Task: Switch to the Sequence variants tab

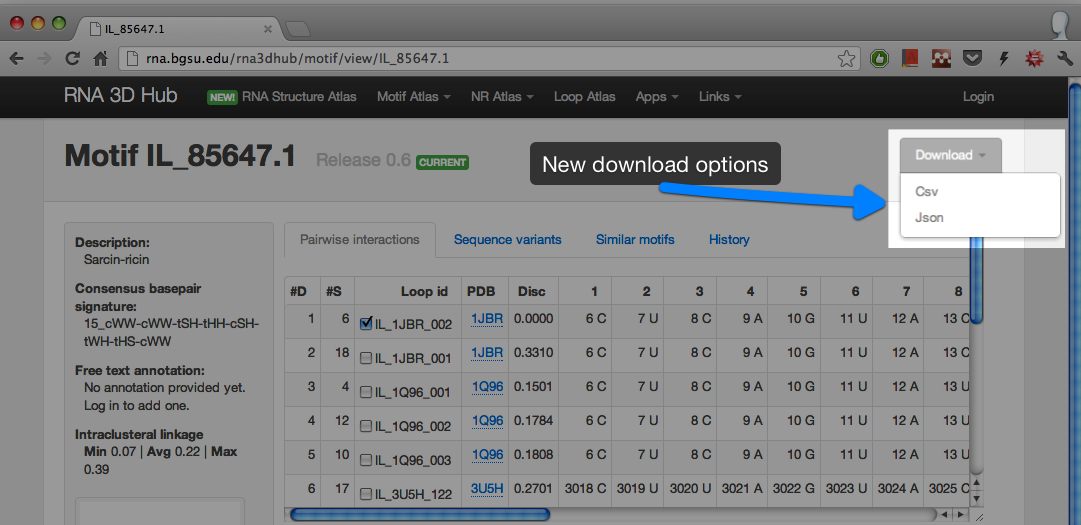Action: (507, 240)
